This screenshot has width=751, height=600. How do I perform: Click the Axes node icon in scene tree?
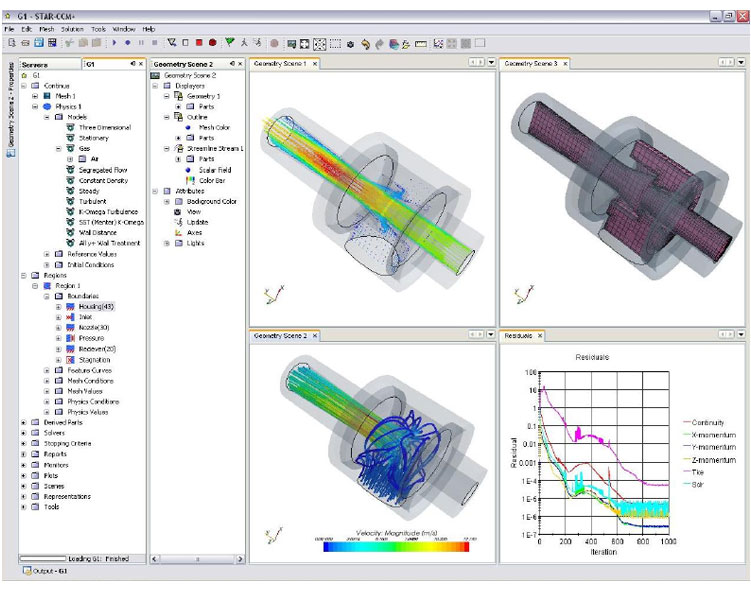click(x=179, y=233)
